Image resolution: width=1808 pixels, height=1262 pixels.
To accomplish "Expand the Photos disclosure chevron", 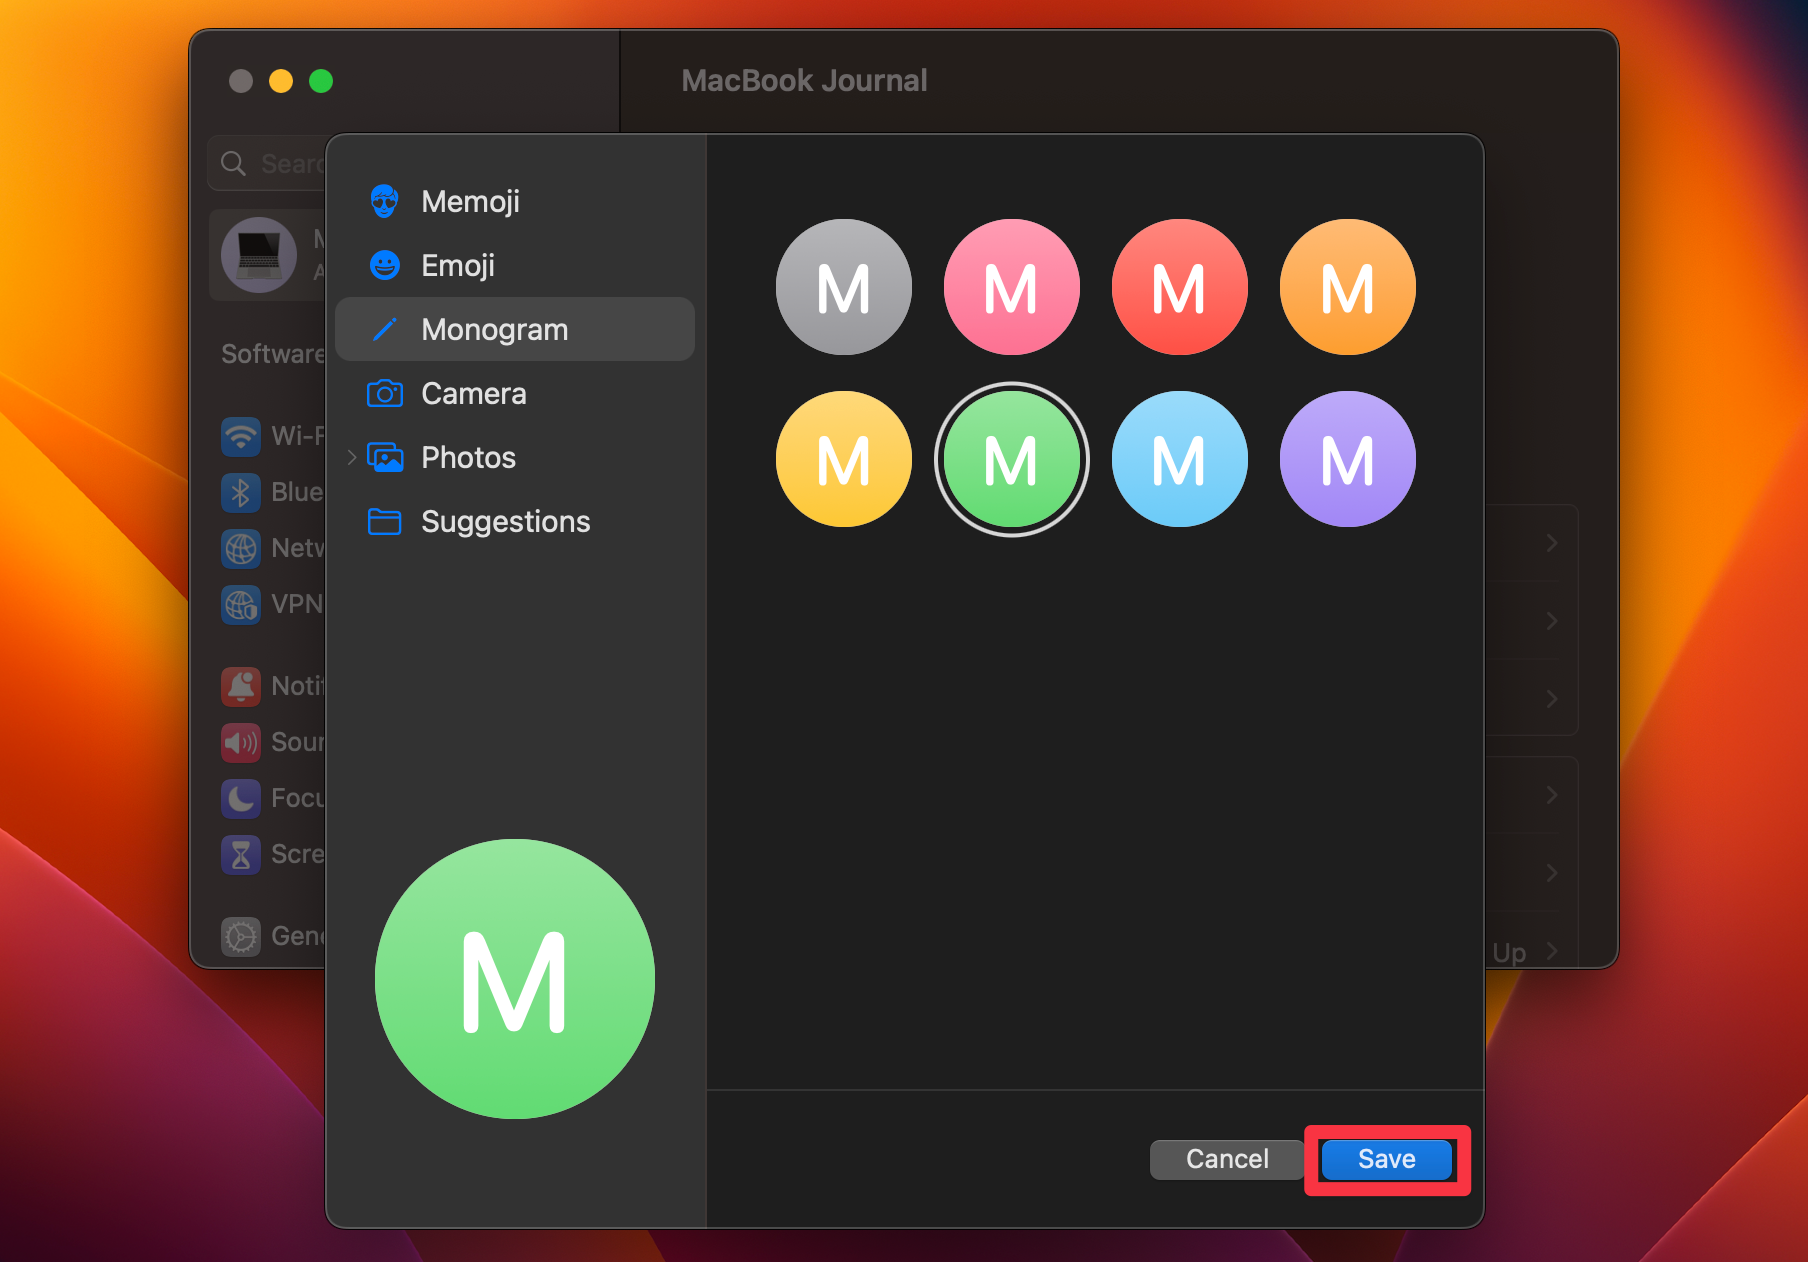I will pyautogui.click(x=350, y=457).
